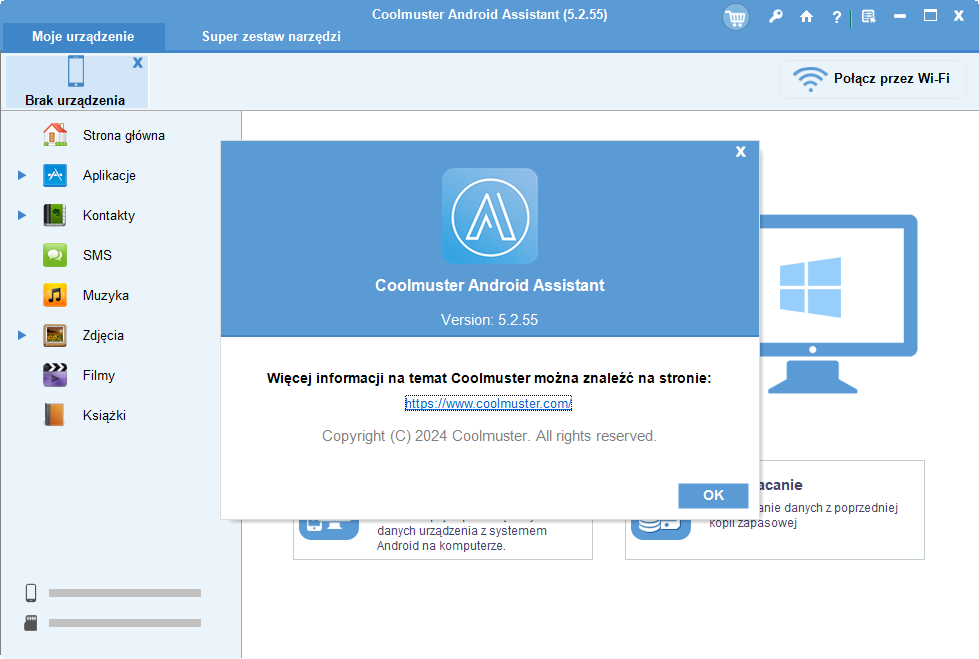Select Strona główna in sidebar
Viewport: 979px width, 659px height.
click(124, 136)
